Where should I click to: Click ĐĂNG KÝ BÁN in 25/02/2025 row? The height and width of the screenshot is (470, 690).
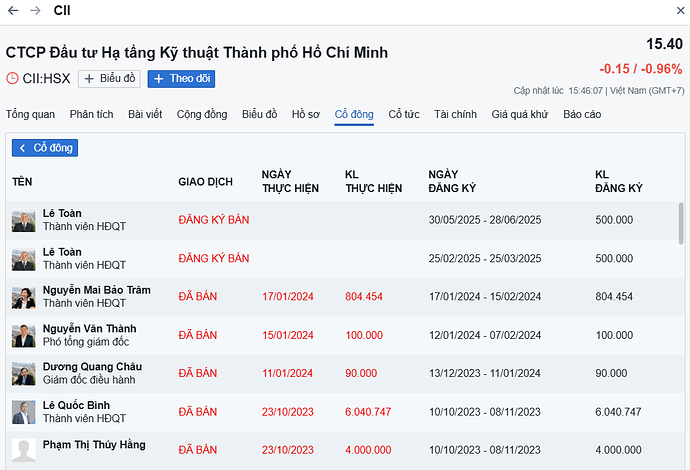click(x=214, y=258)
